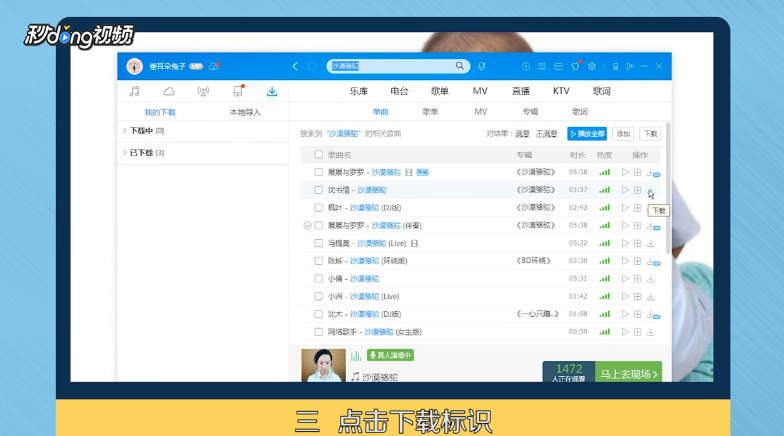Image resolution: width=784 pixels, height=436 pixels.
Task: Tick checkbox for 小倩 song
Action: point(318,278)
